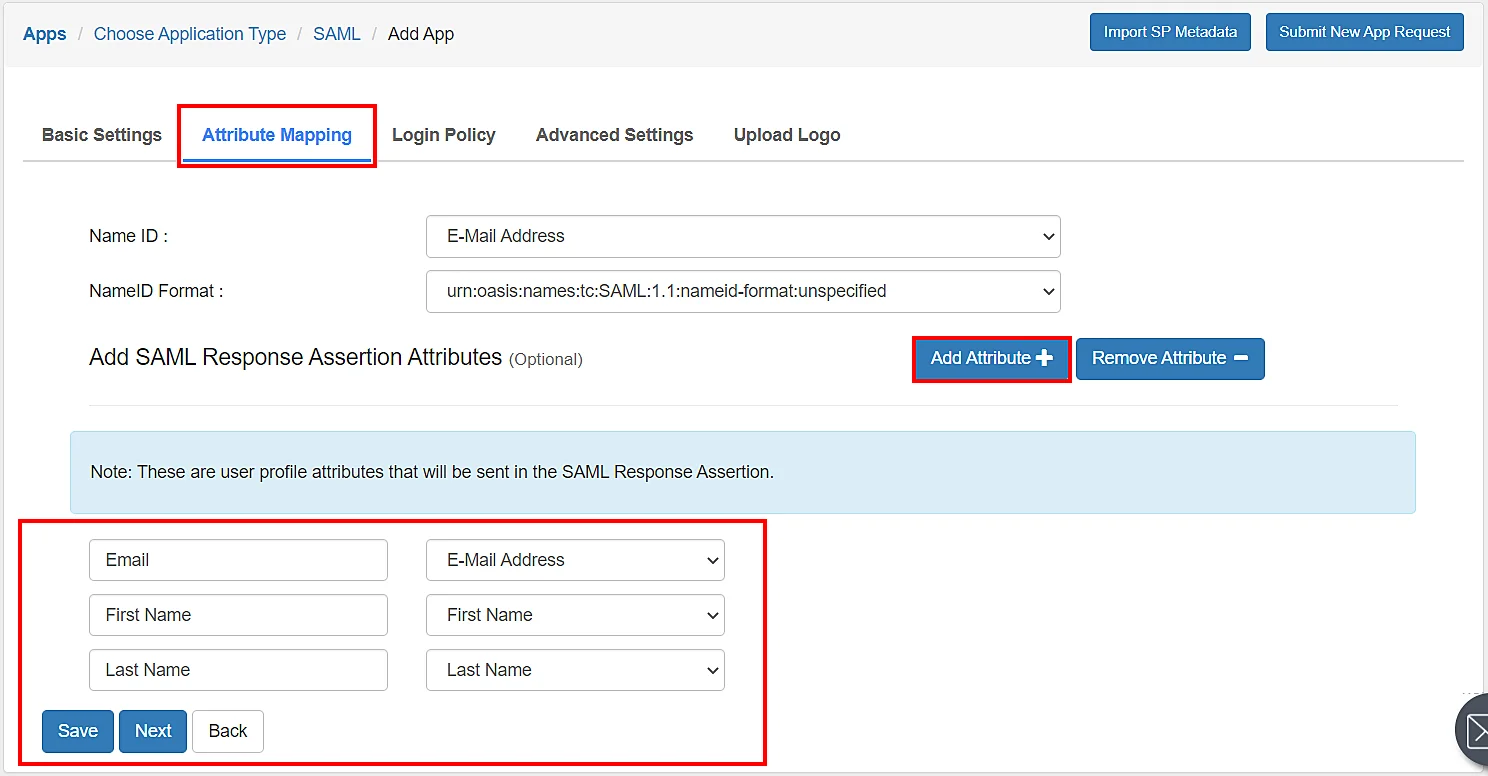Open the Name ID dropdown
The width and height of the screenshot is (1488, 776).
743,236
